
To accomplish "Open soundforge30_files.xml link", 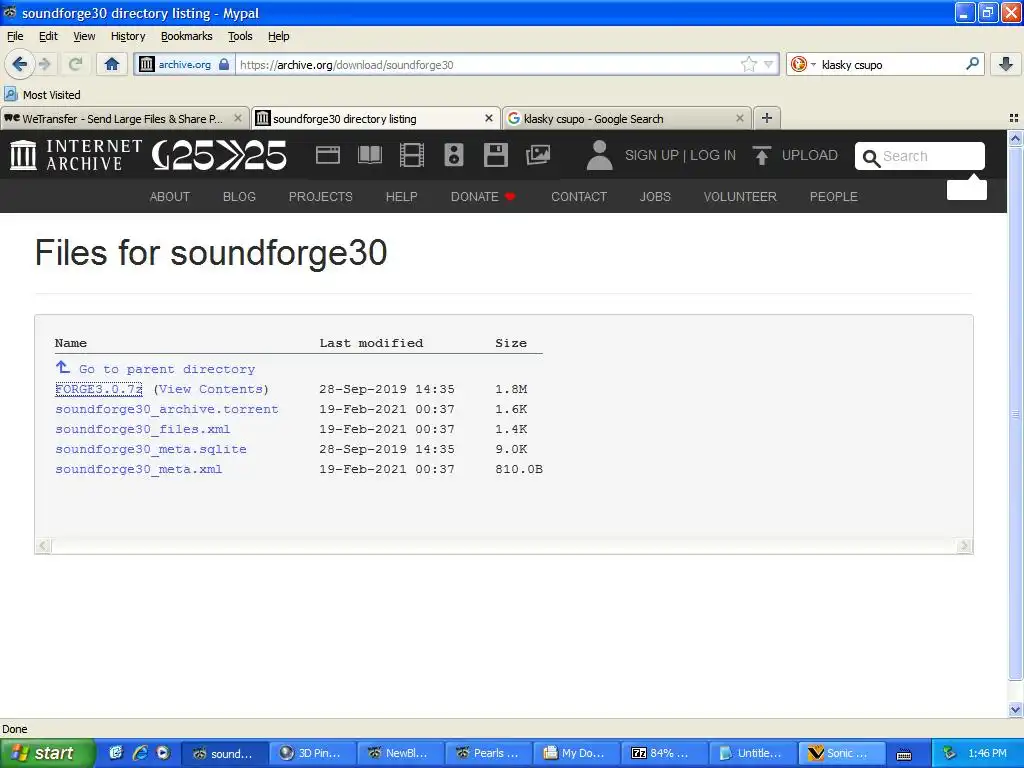I will [x=142, y=429].
